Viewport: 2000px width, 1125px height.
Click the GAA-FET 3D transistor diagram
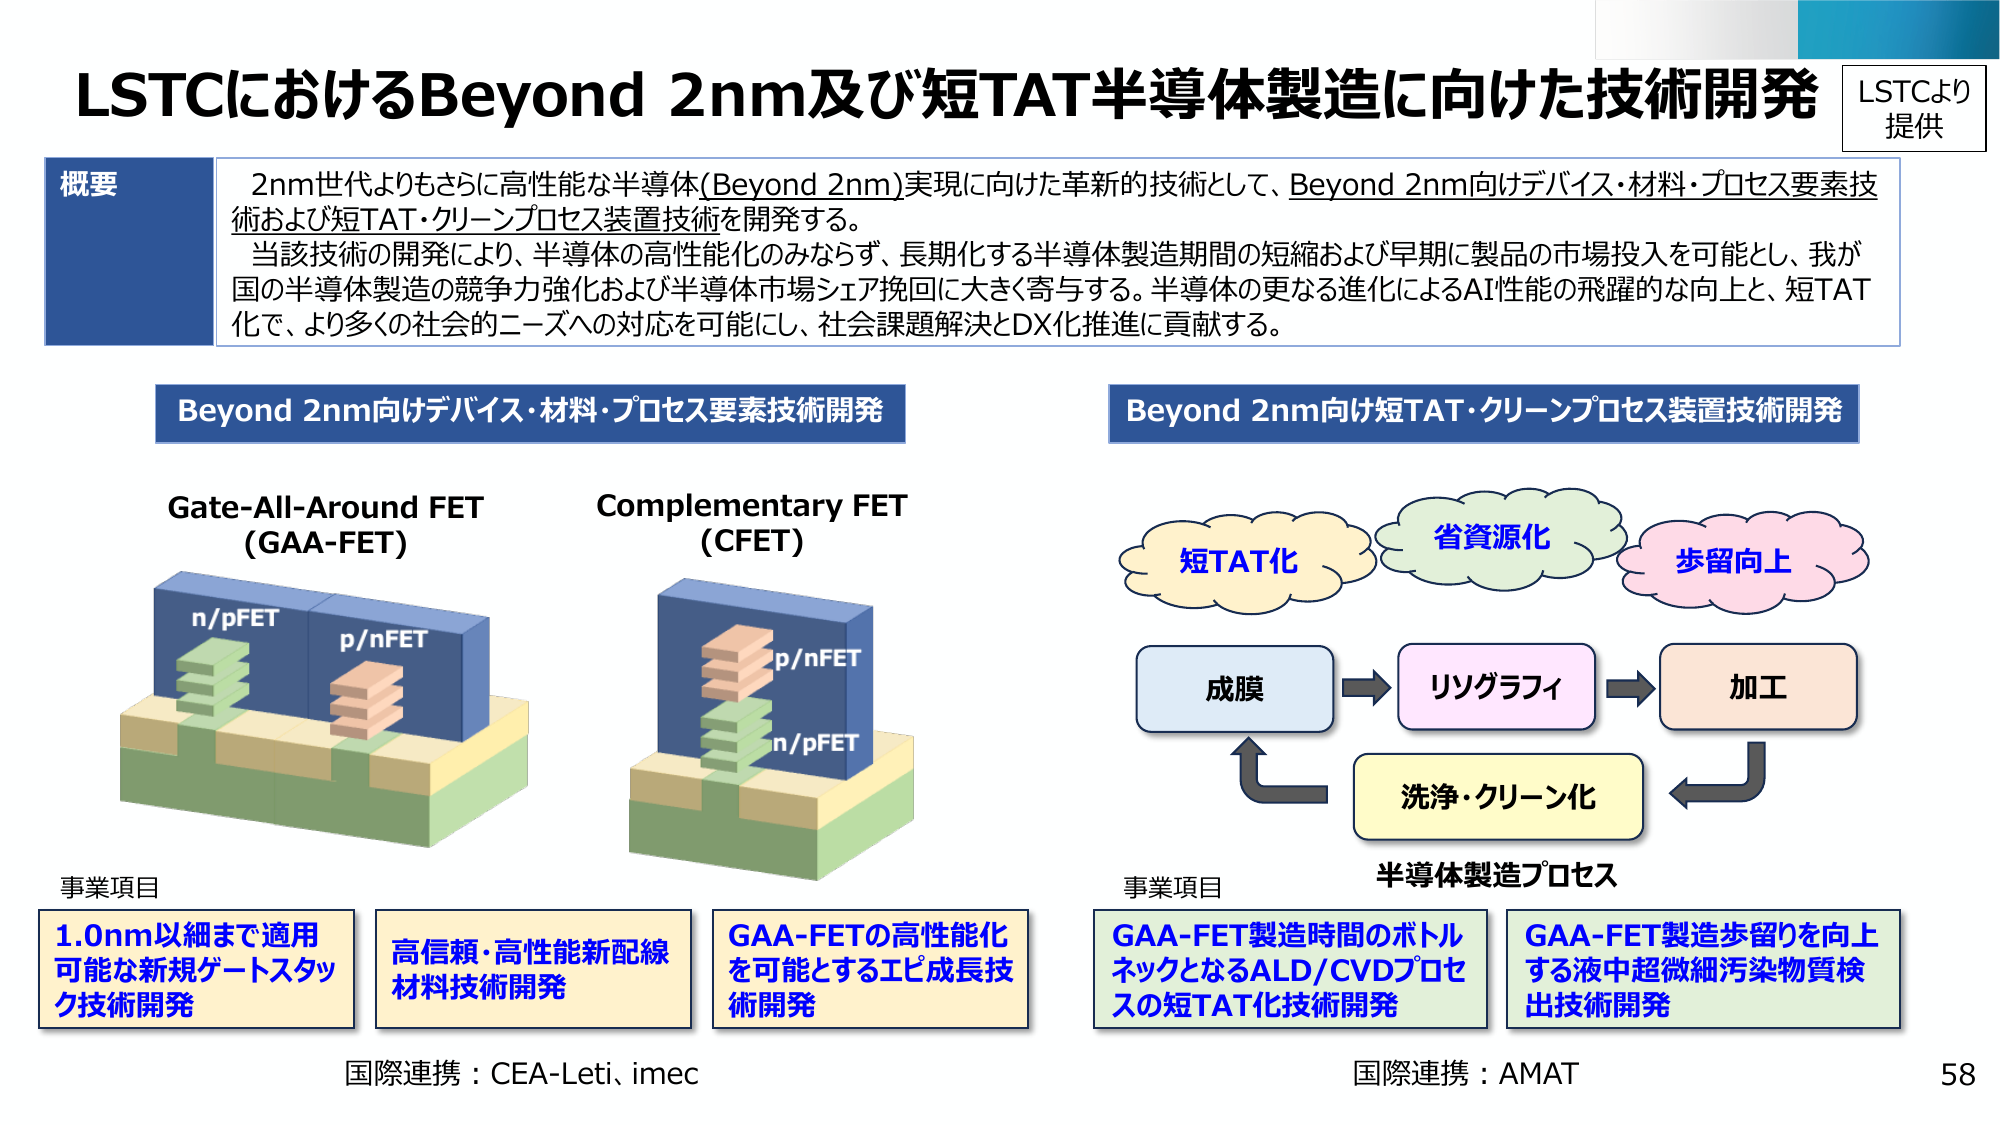point(323,710)
